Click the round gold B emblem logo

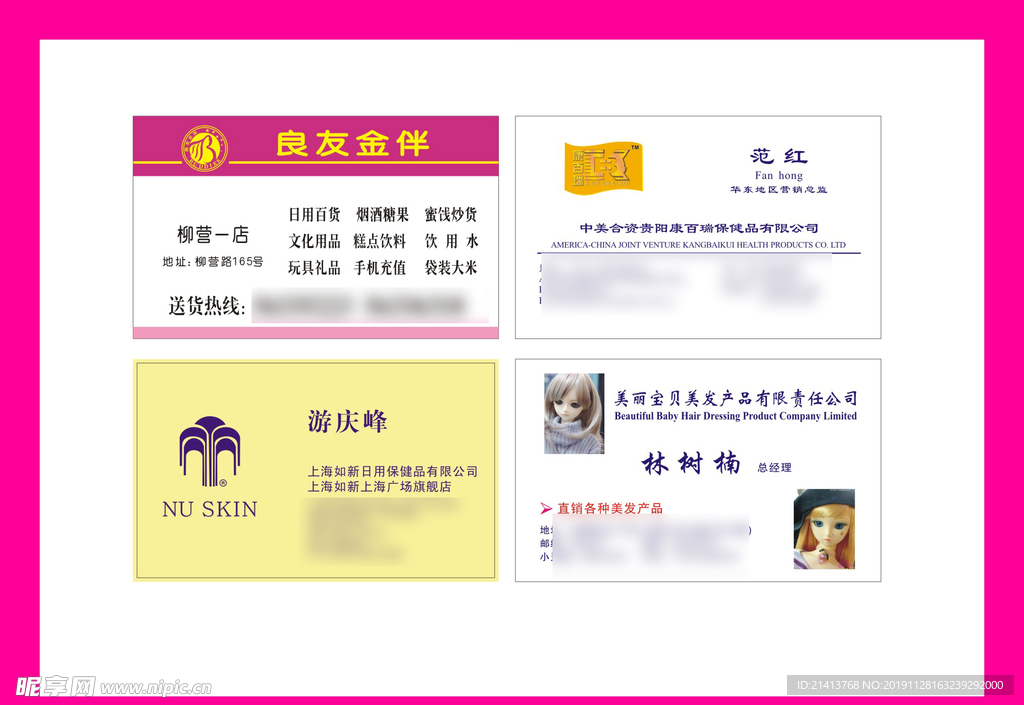point(204,148)
